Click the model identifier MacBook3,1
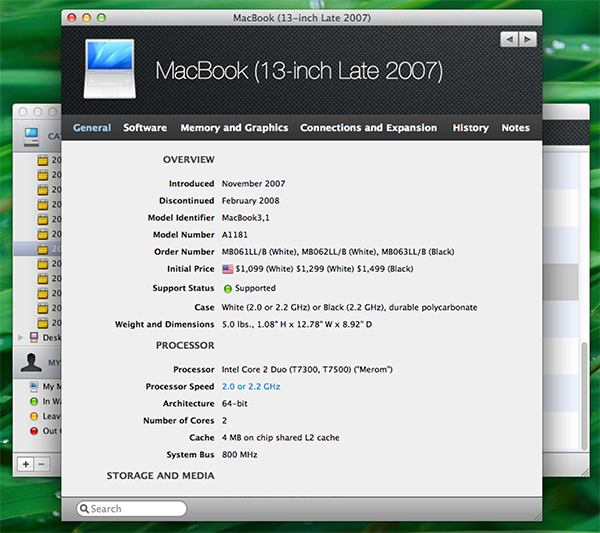The width and height of the screenshot is (600, 533). tap(246, 218)
